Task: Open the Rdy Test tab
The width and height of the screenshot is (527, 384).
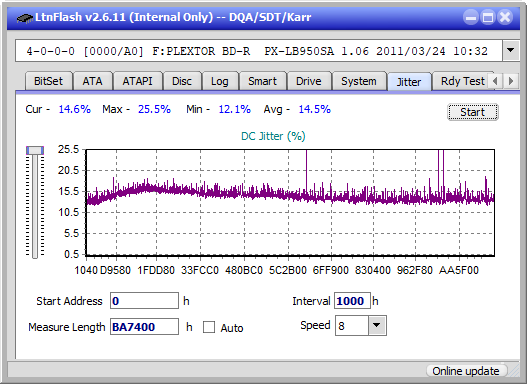Action: tap(462, 81)
